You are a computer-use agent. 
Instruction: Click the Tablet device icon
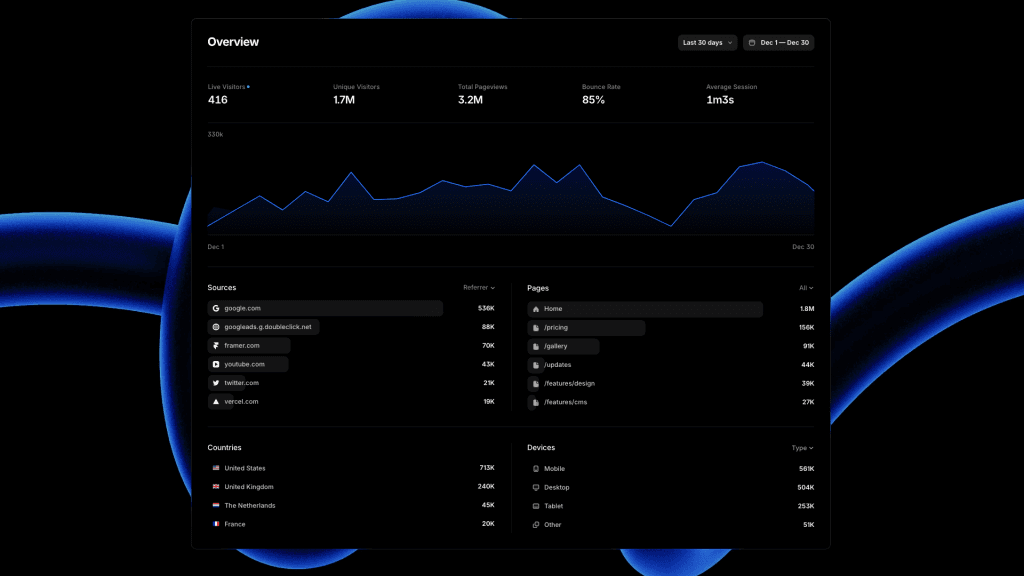(x=536, y=506)
